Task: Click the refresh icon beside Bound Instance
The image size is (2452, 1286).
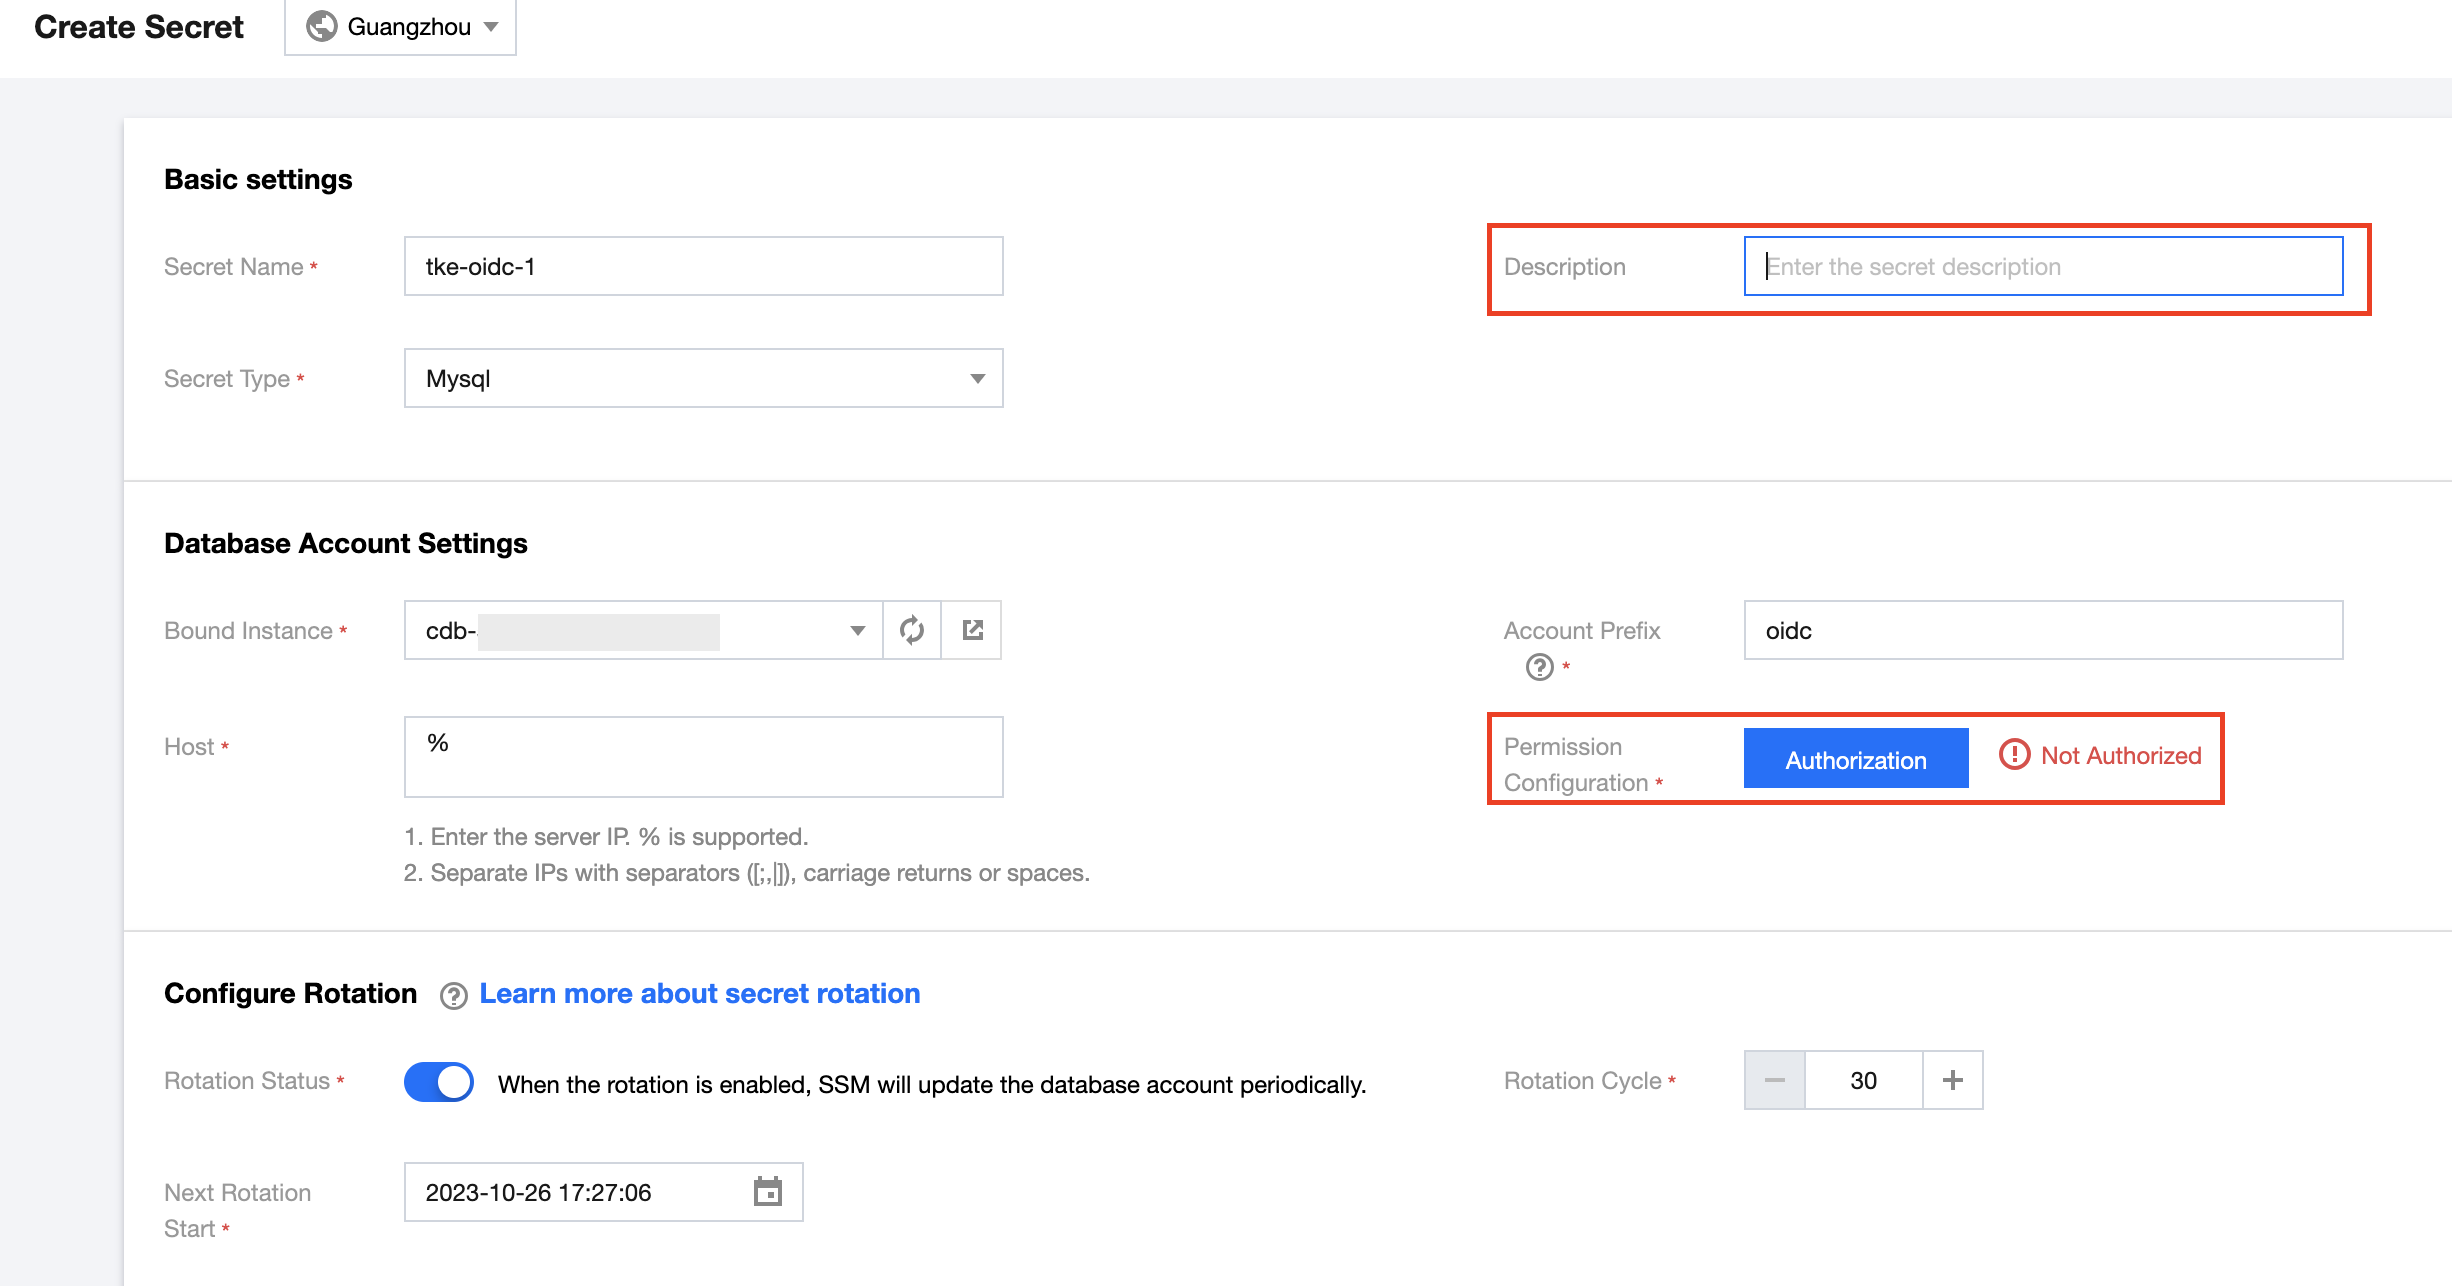Action: coord(911,630)
